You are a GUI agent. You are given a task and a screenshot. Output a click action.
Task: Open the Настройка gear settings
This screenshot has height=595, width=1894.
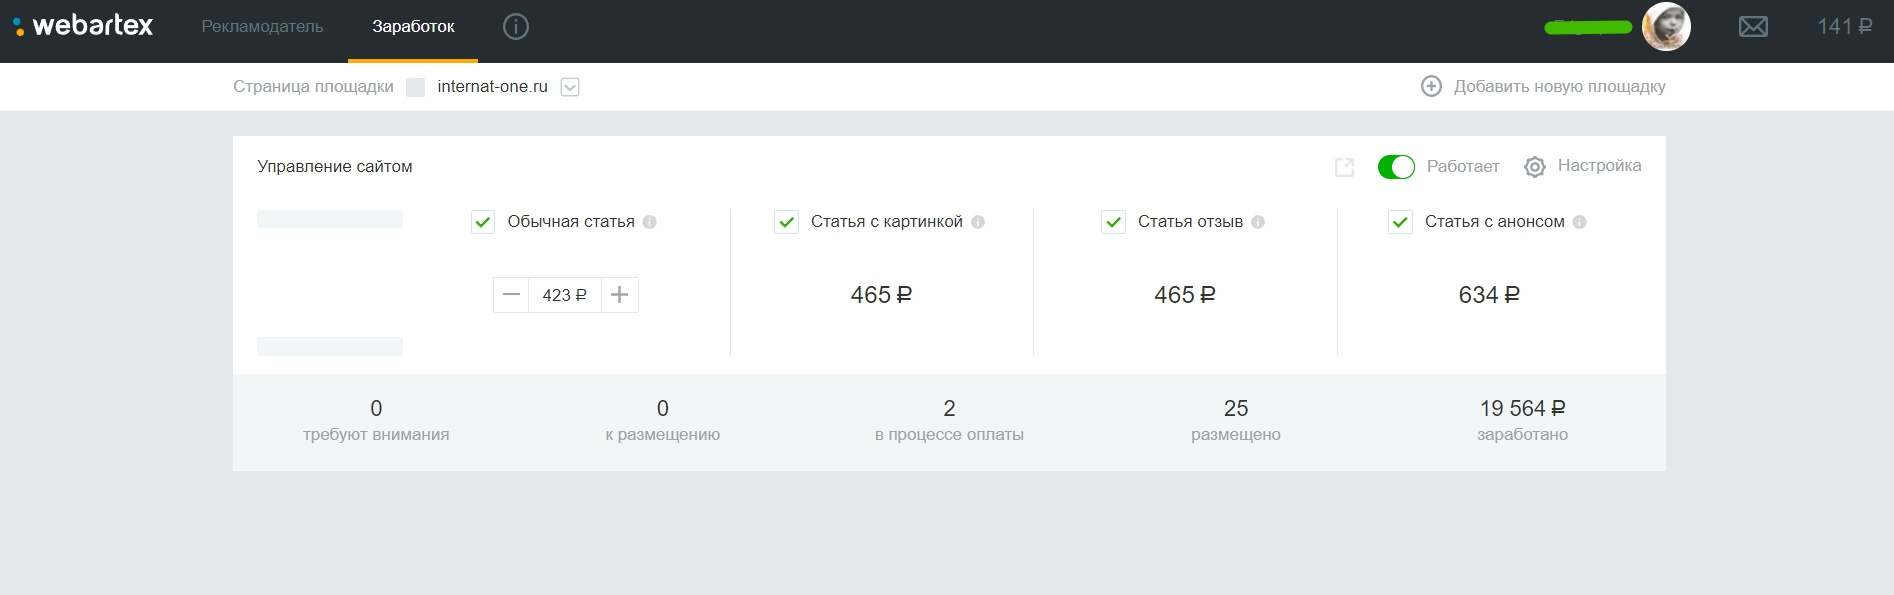click(1535, 167)
